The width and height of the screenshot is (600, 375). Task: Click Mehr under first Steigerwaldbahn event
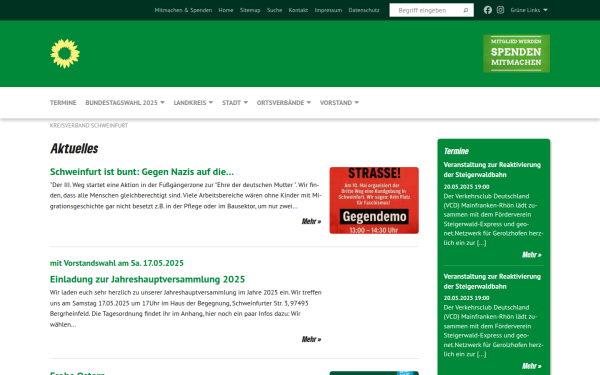[x=532, y=255]
